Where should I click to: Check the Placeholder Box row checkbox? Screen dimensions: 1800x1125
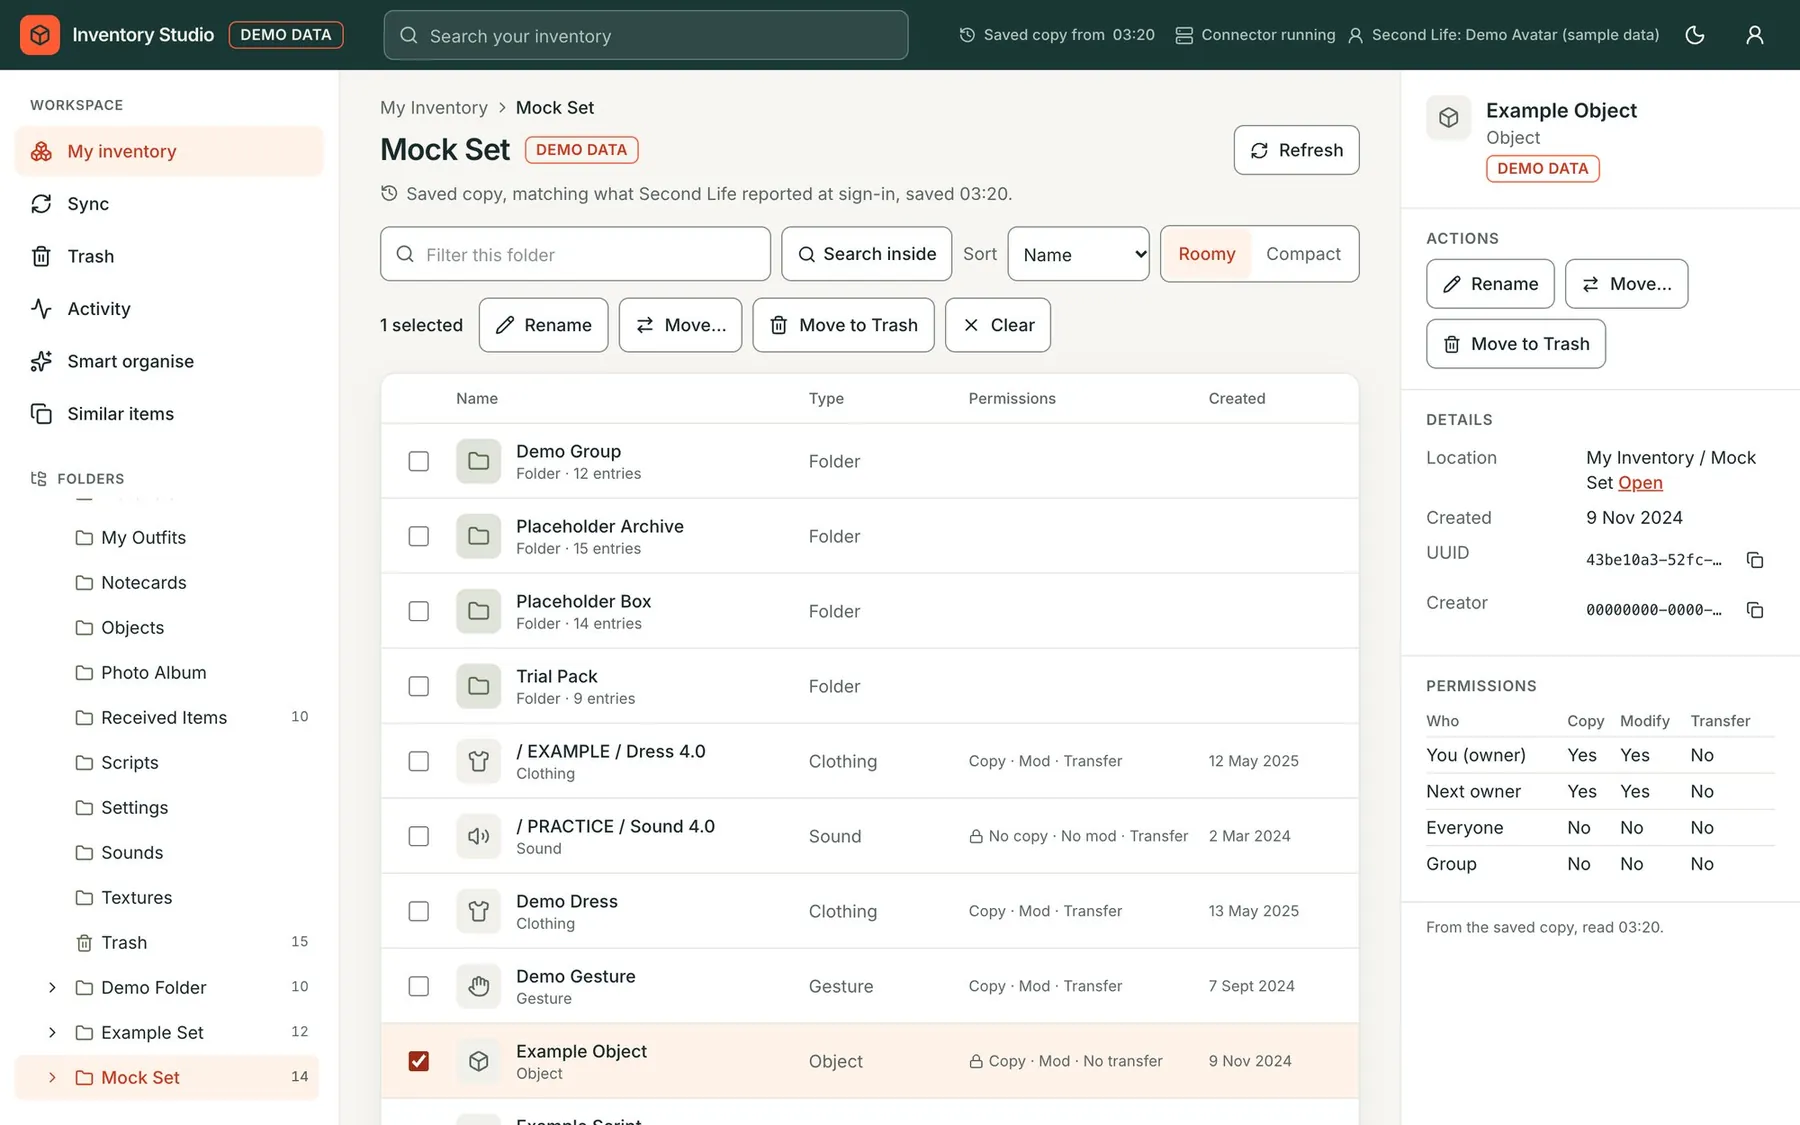pos(419,611)
